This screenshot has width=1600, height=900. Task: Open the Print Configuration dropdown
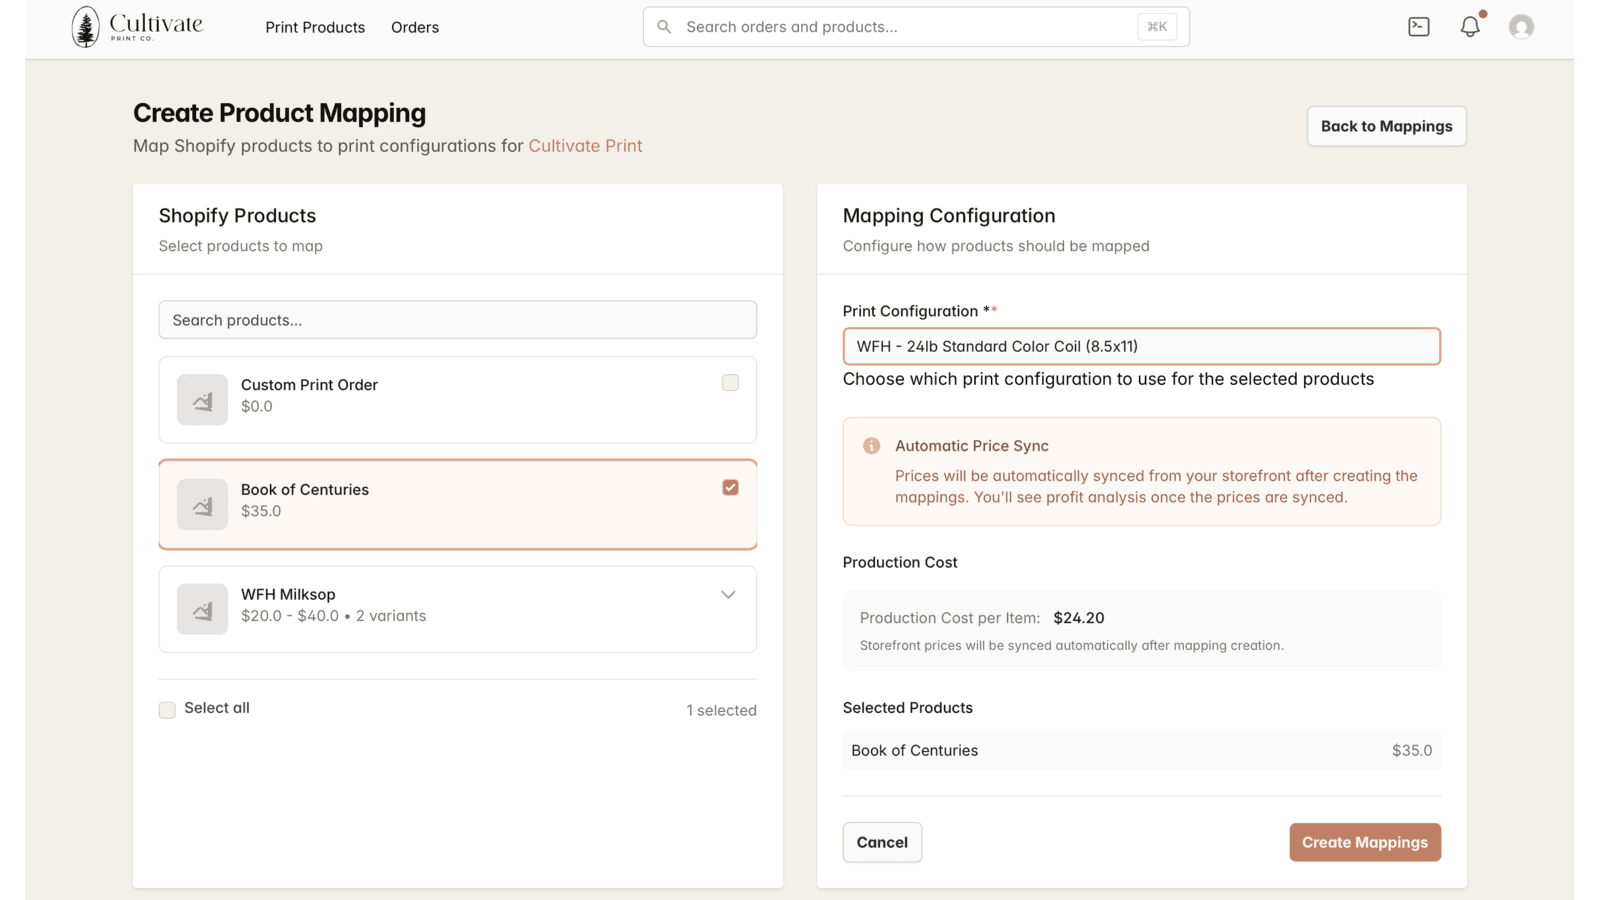(1141, 346)
